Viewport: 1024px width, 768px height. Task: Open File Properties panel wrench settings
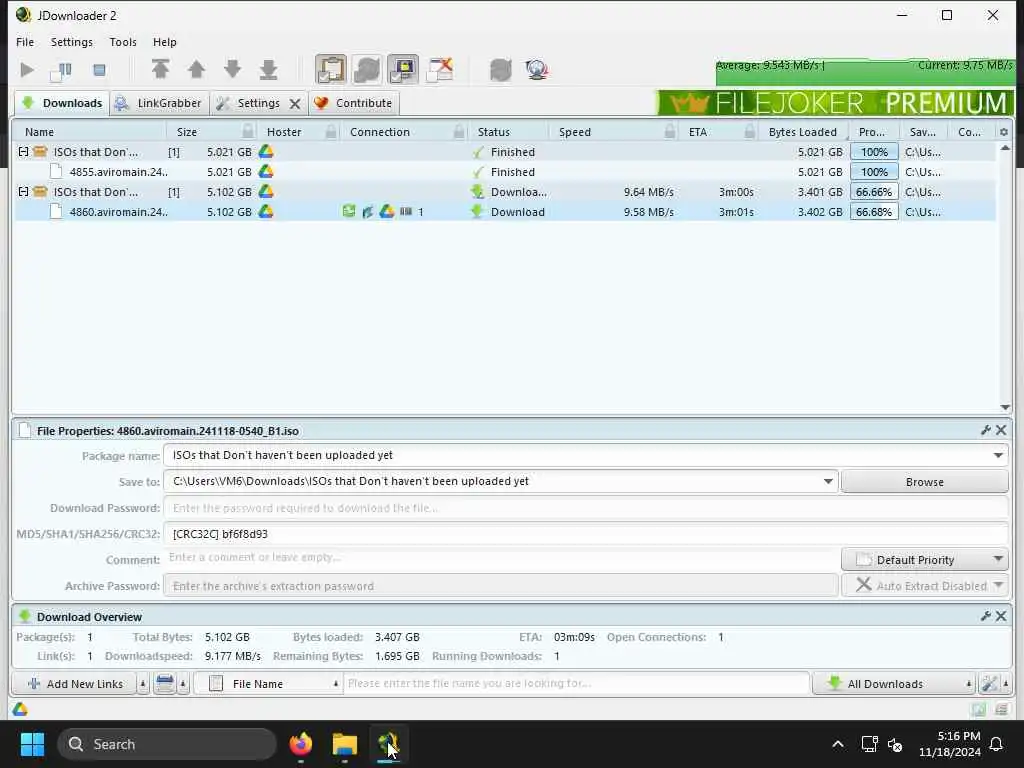point(985,430)
